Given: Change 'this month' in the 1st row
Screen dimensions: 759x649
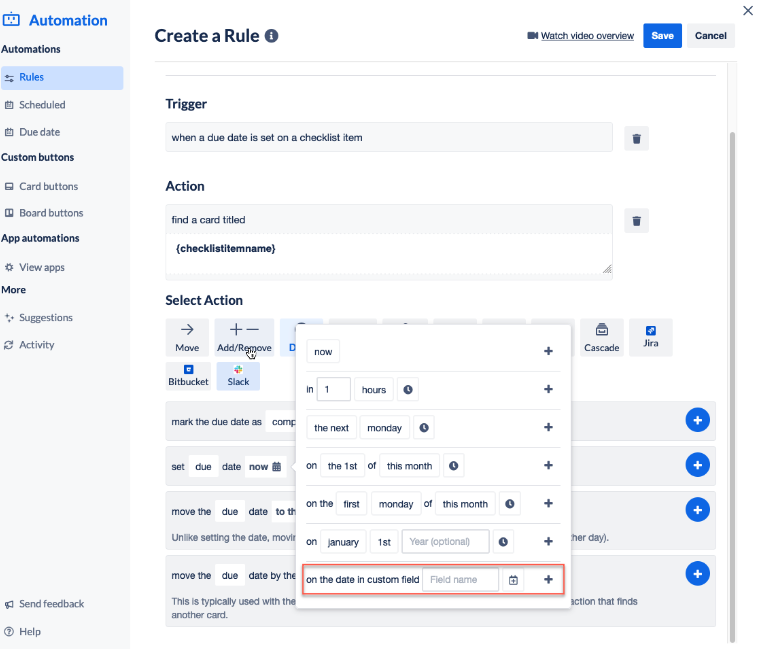Looking at the screenshot, I should tap(410, 466).
